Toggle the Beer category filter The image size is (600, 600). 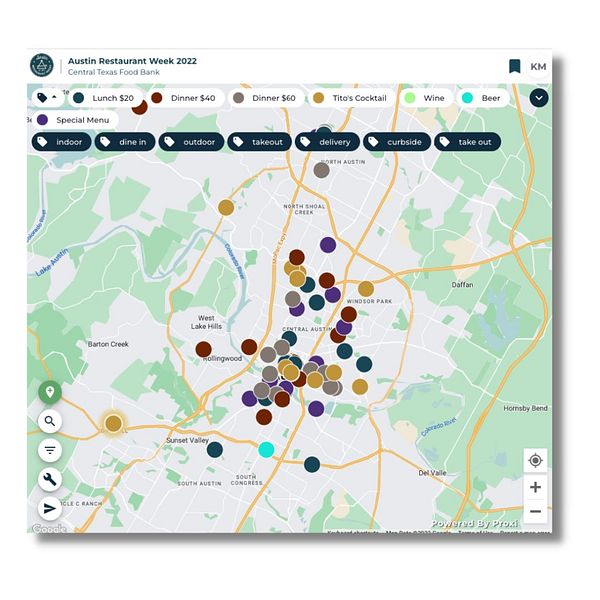coord(483,98)
